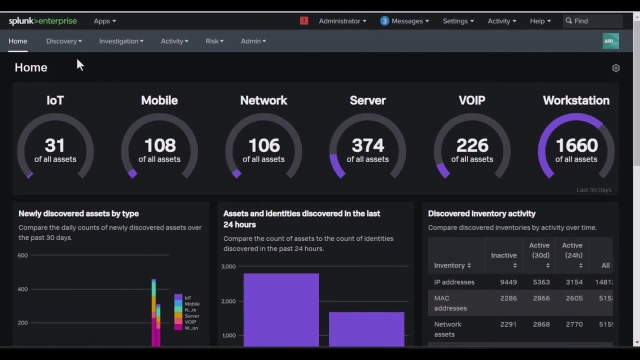Screen dimensions: 640x360
Task: Open the Help dropdown
Action: (x=540, y=21)
